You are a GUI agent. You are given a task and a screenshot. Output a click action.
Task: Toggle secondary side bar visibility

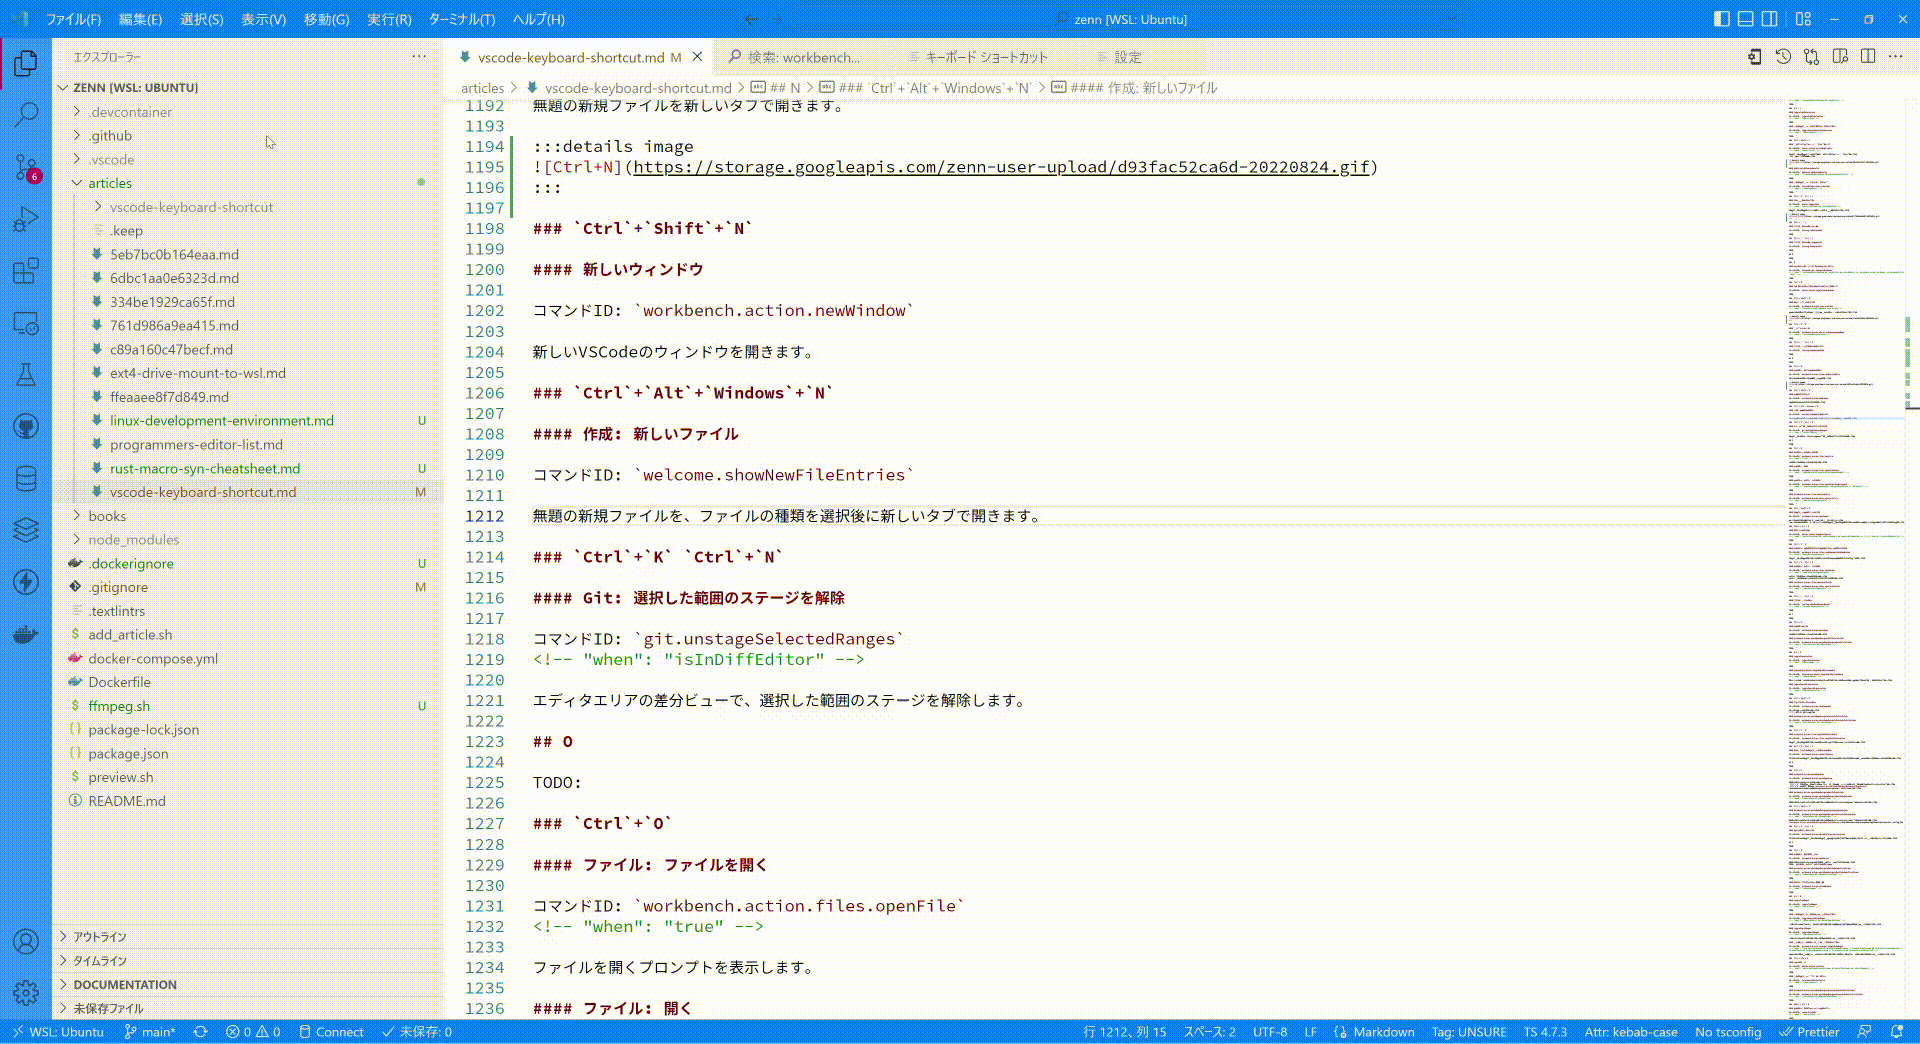(1769, 19)
